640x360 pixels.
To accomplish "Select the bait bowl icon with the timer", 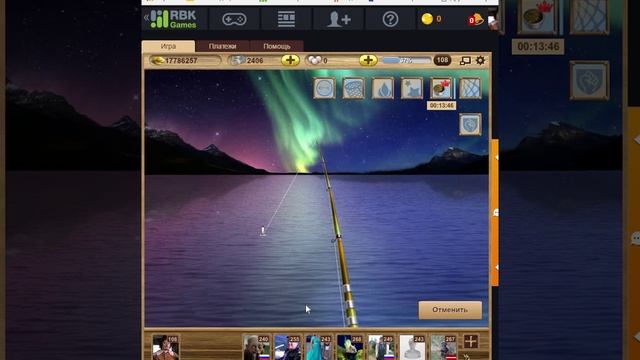I will click(441, 88).
